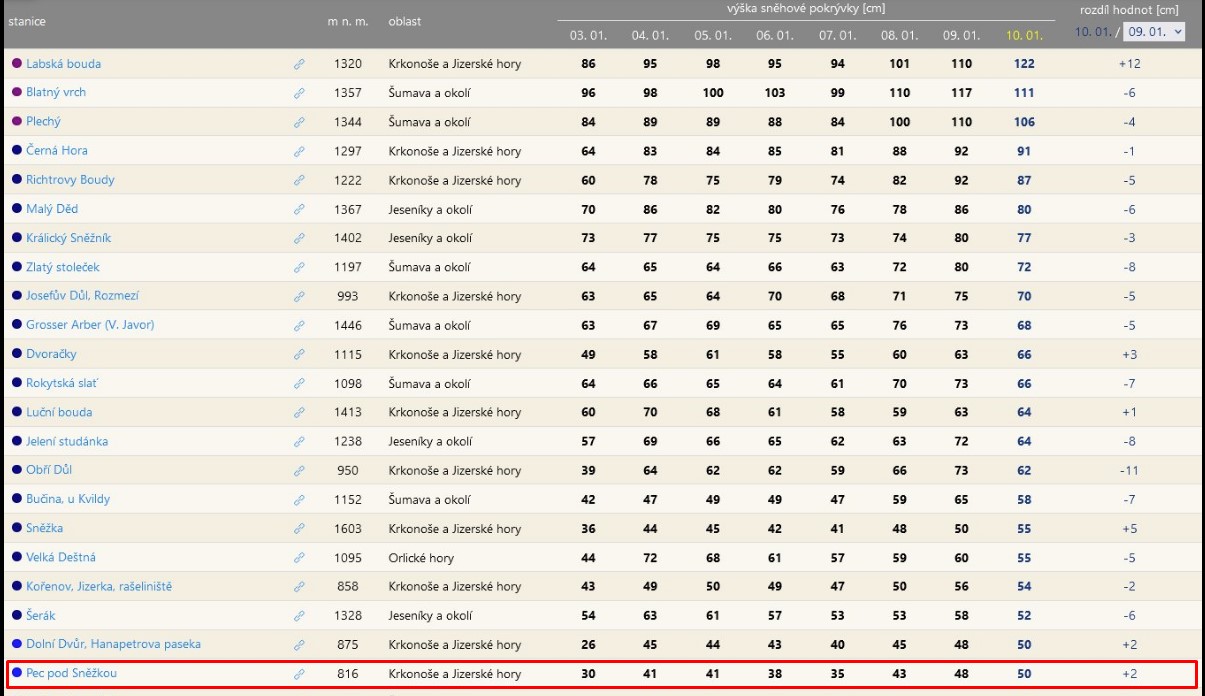Sort by the 'stanice' column header

pos(27,21)
